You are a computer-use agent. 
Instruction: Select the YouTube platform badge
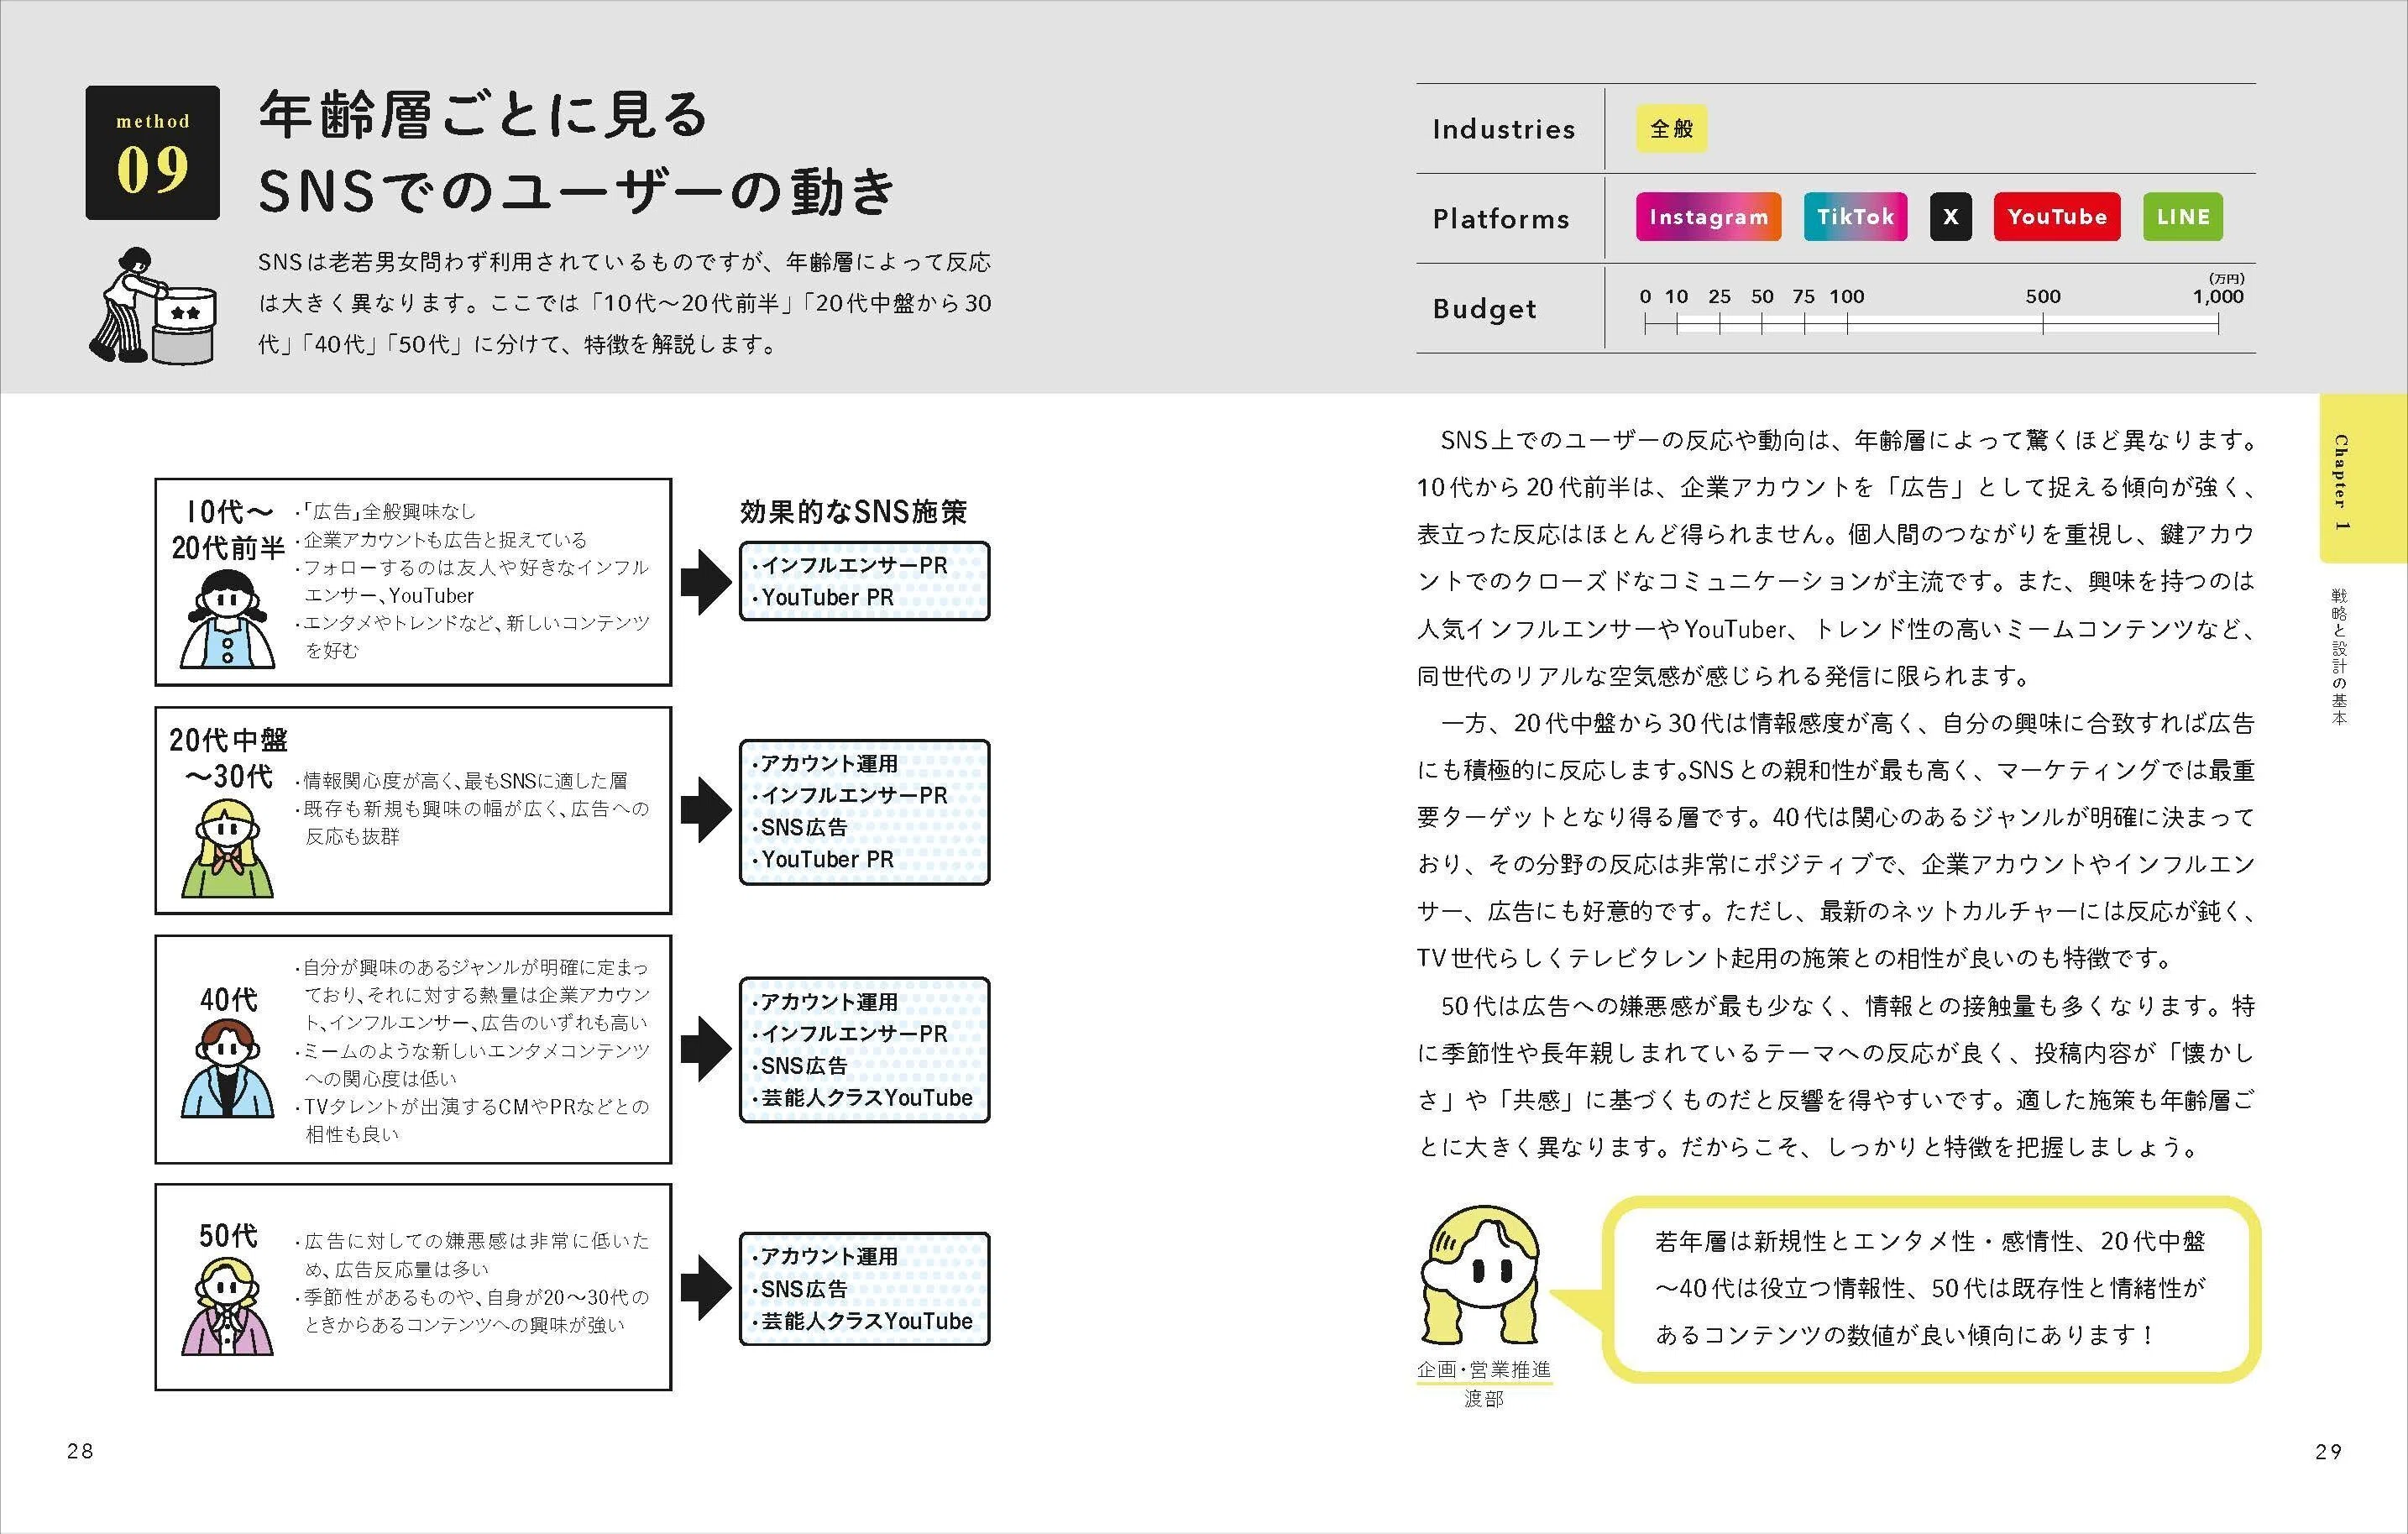(x=2057, y=217)
